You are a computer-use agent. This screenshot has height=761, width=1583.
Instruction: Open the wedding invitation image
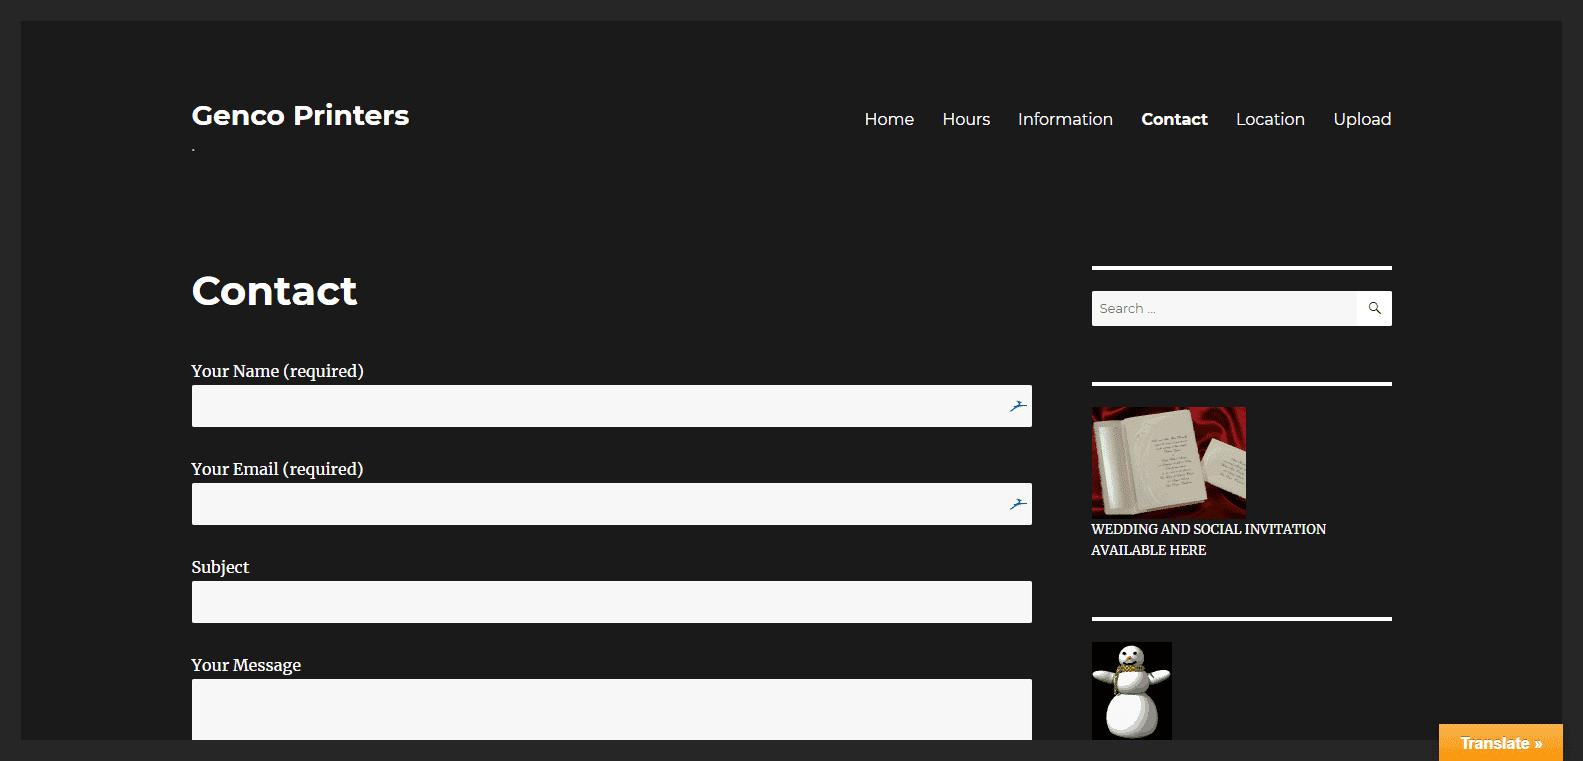pyautogui.click(x=1168, y=461)
